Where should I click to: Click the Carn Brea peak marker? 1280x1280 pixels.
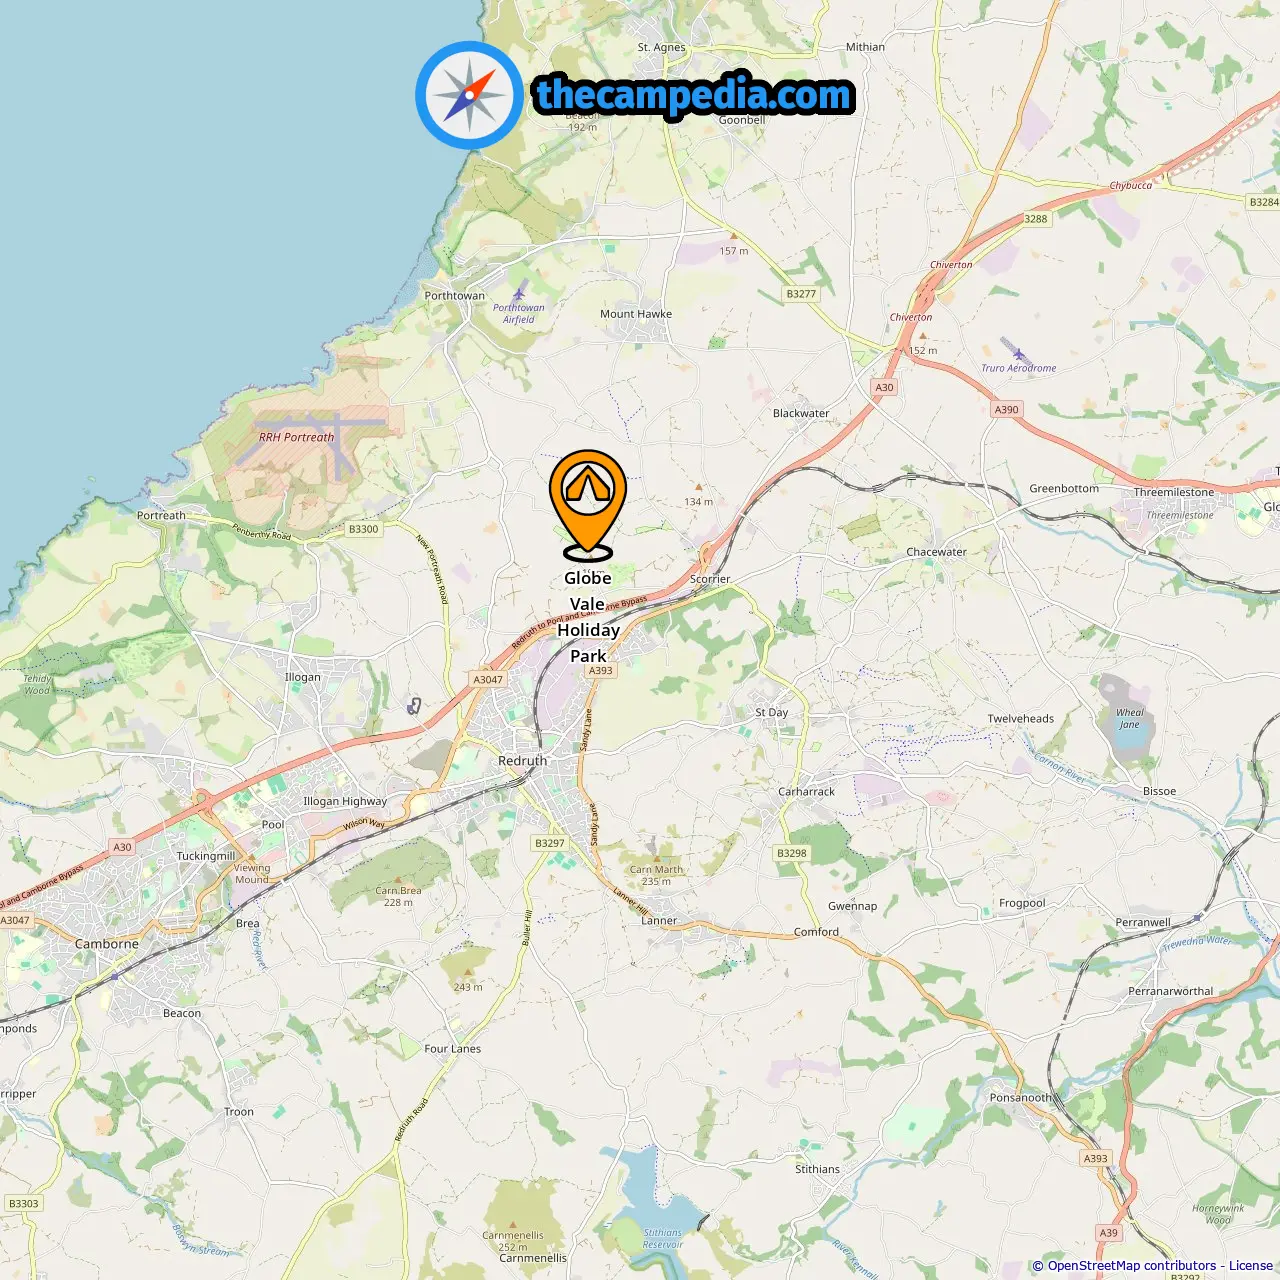tap(398, 879)
